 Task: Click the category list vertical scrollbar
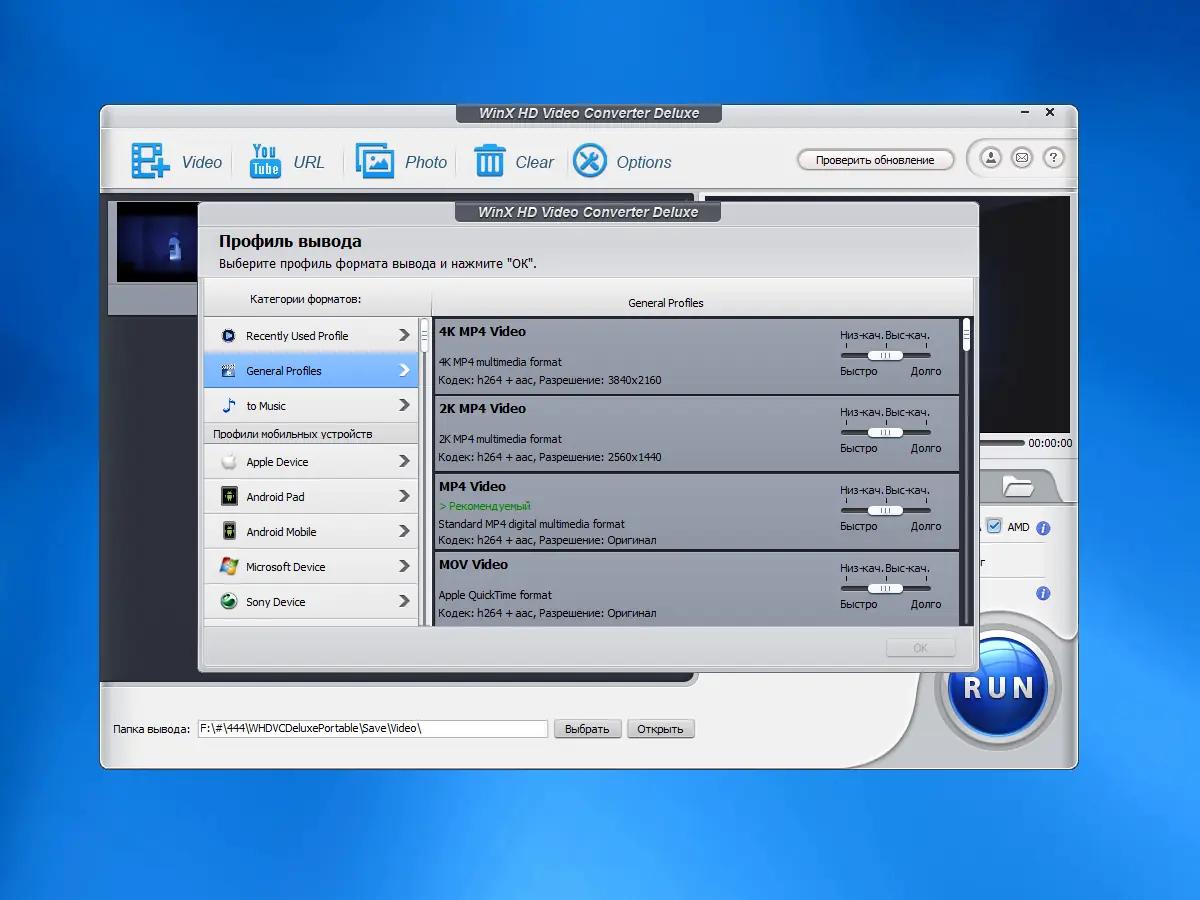click(425, 470)
